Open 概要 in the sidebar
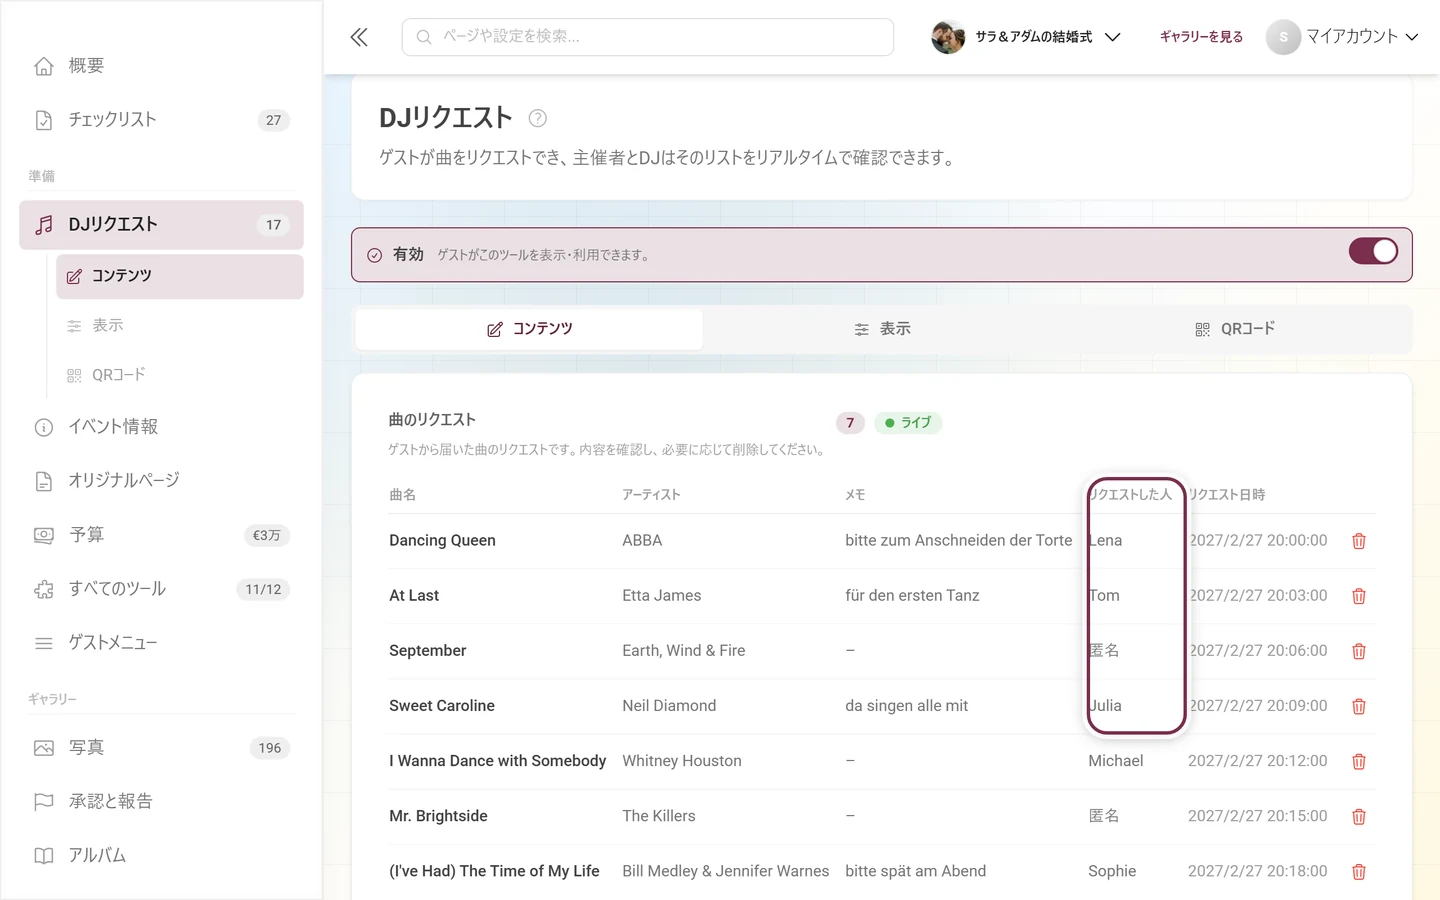This screenshot has width=1440, height=900. click(x=161, y=66)
